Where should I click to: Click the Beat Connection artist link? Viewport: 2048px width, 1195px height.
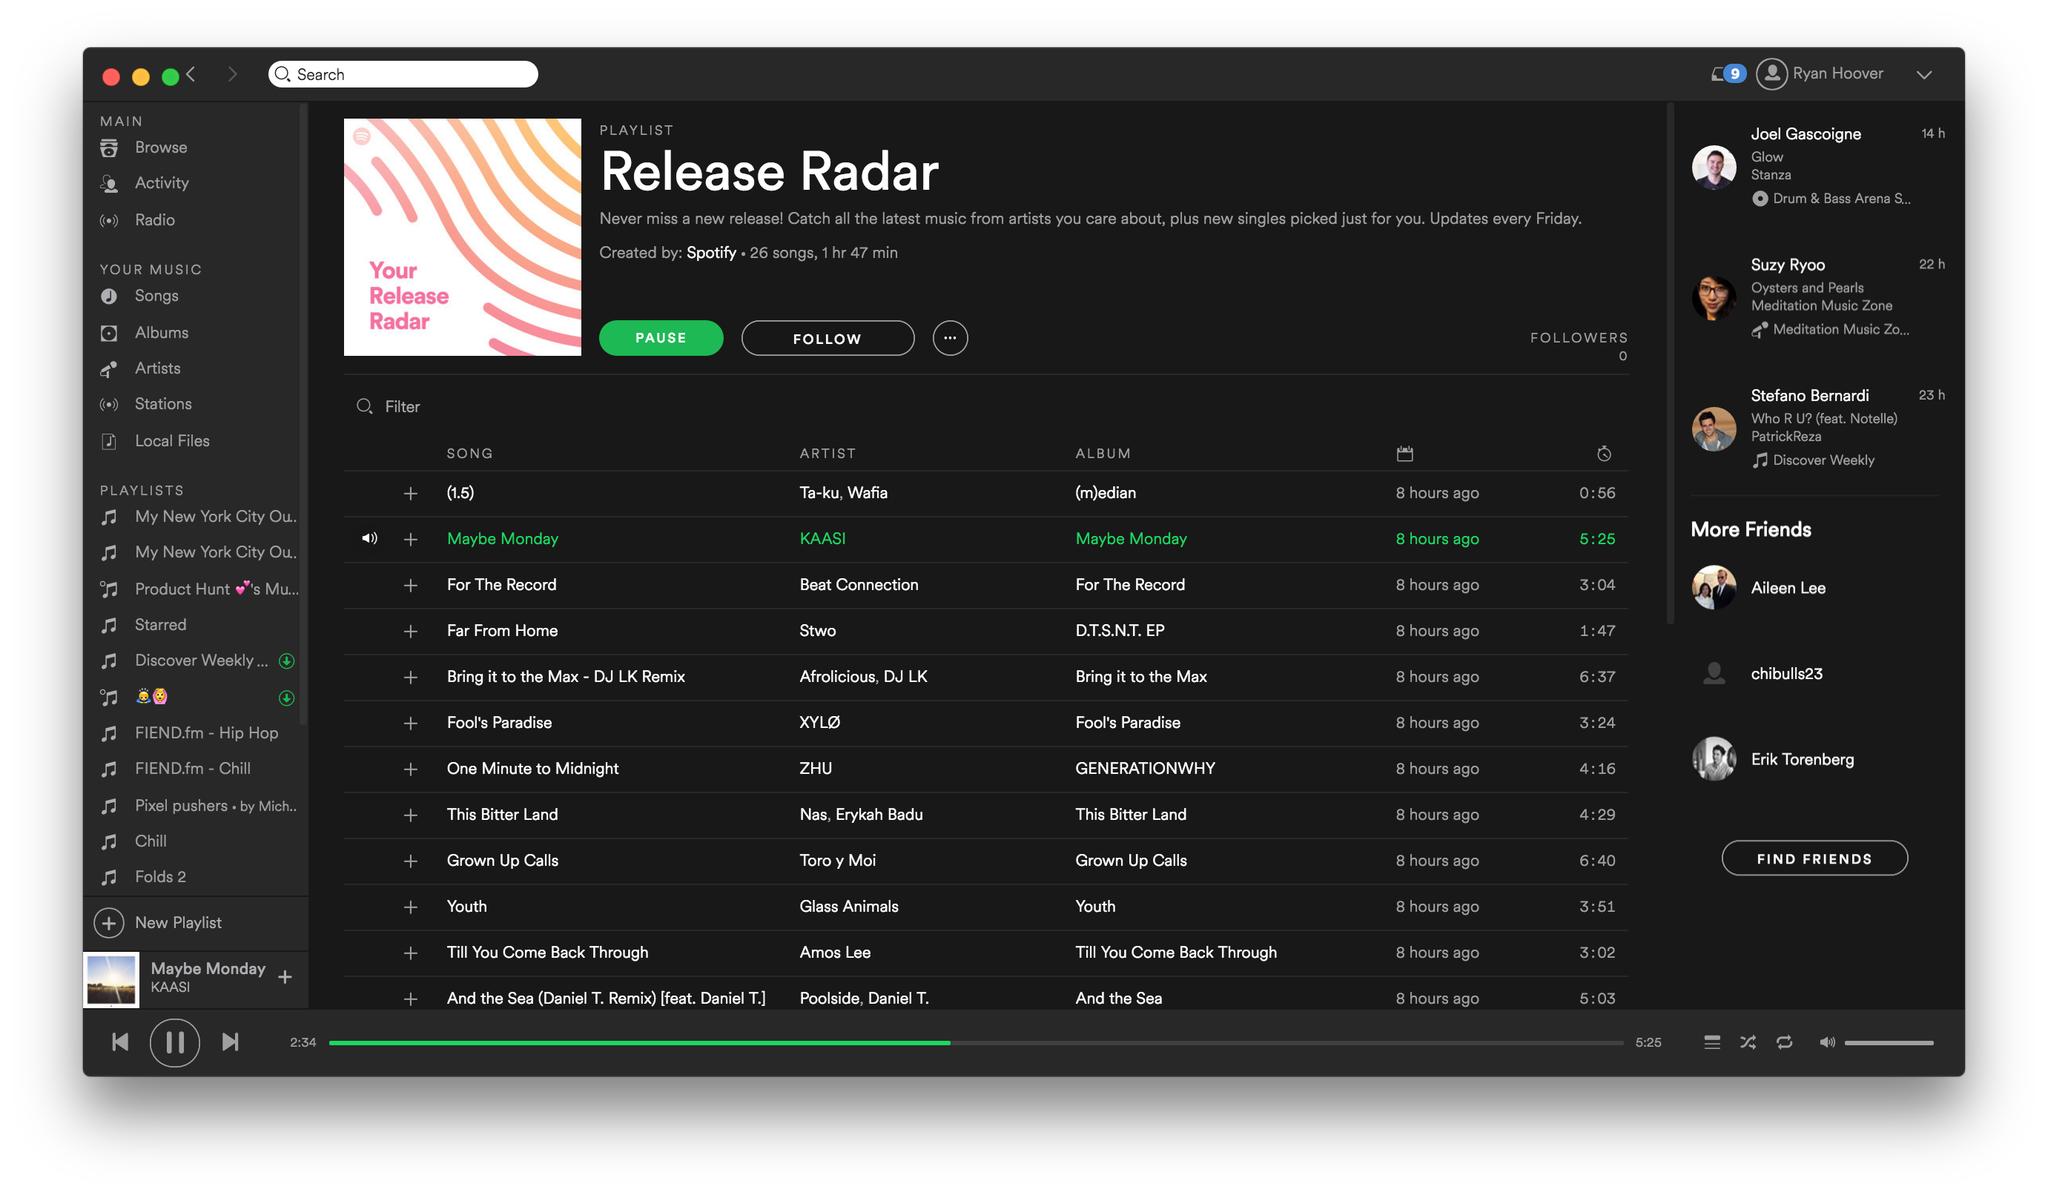(x=859, y=585)
